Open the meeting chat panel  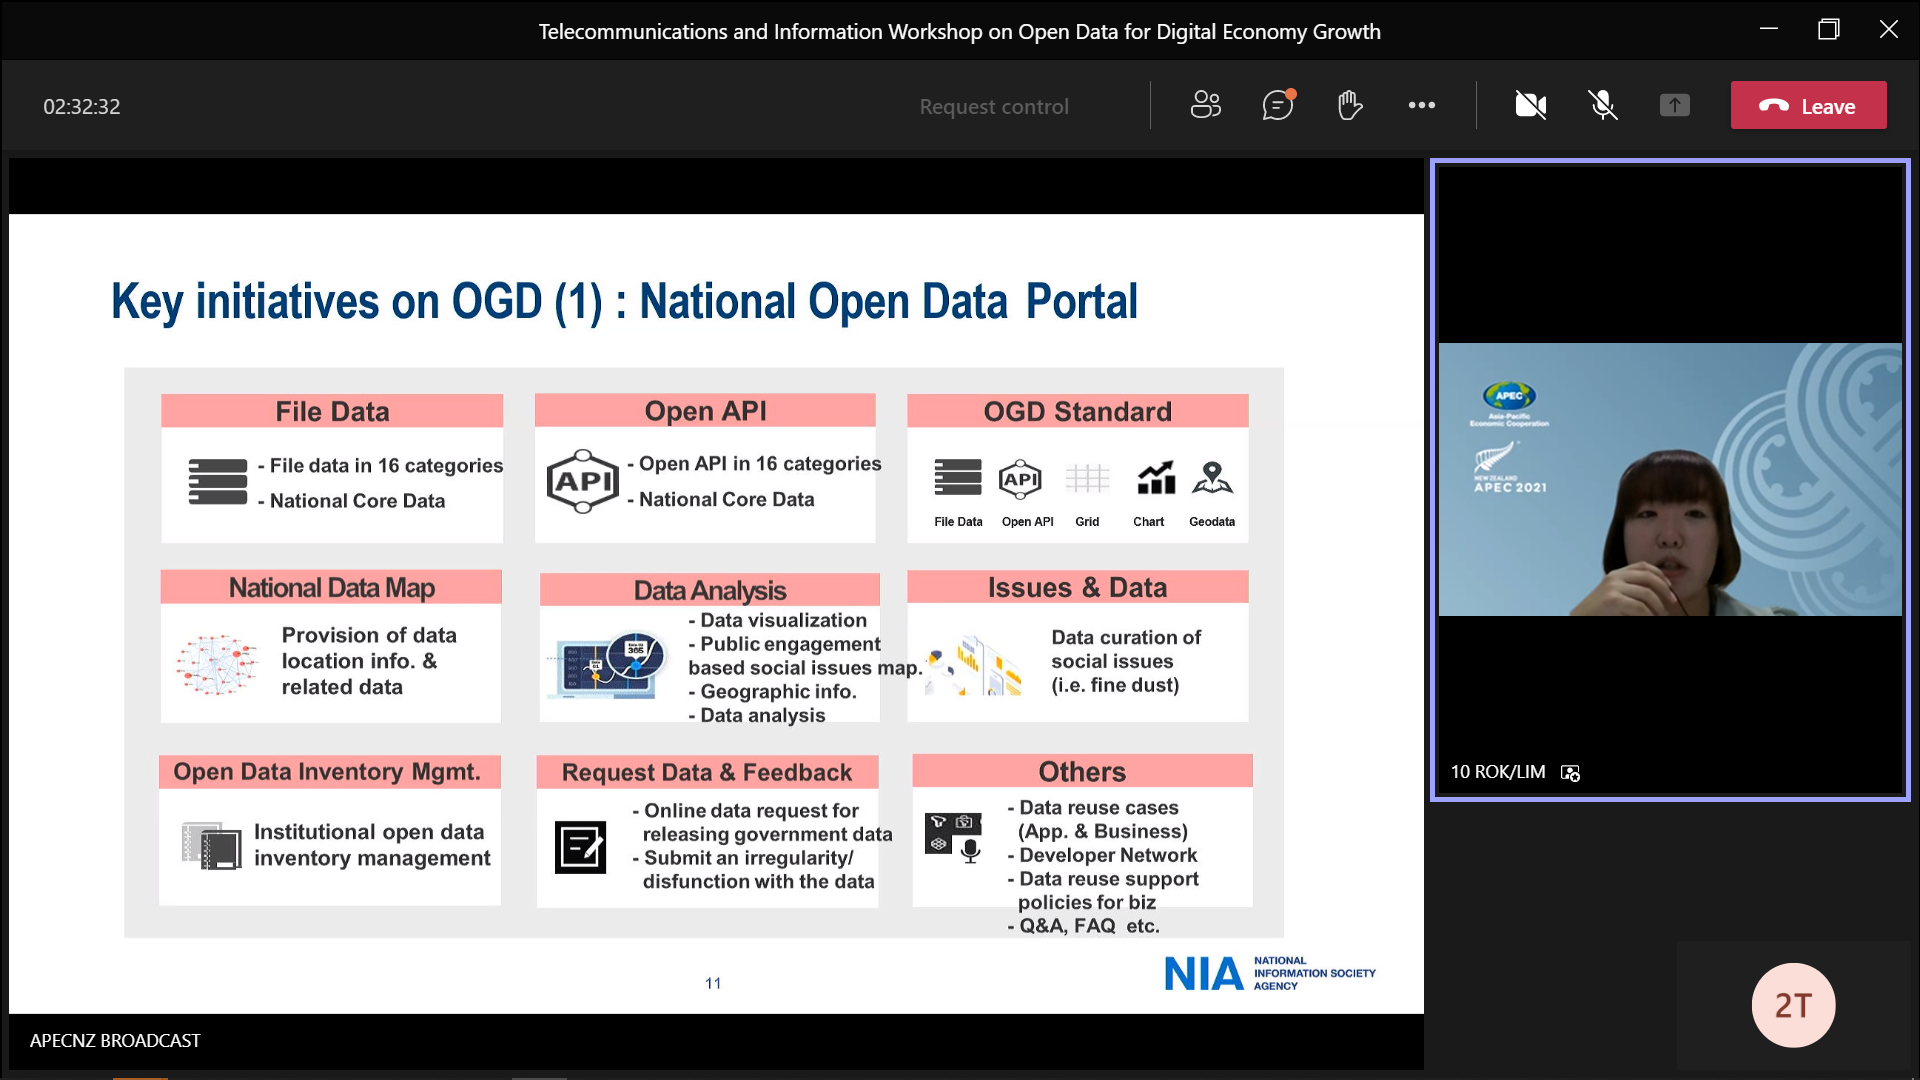point(1277,105)
